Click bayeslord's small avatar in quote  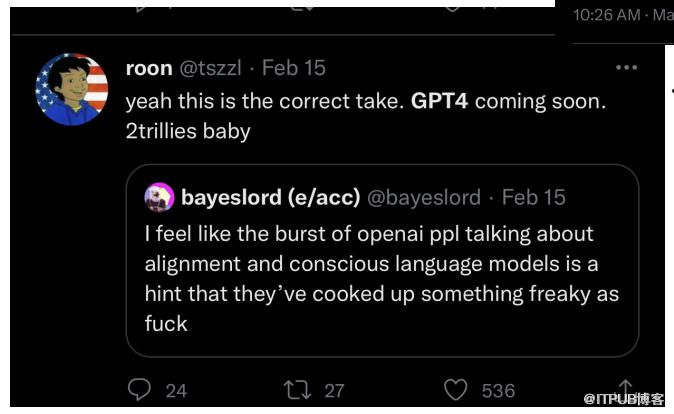pos(160,197)
